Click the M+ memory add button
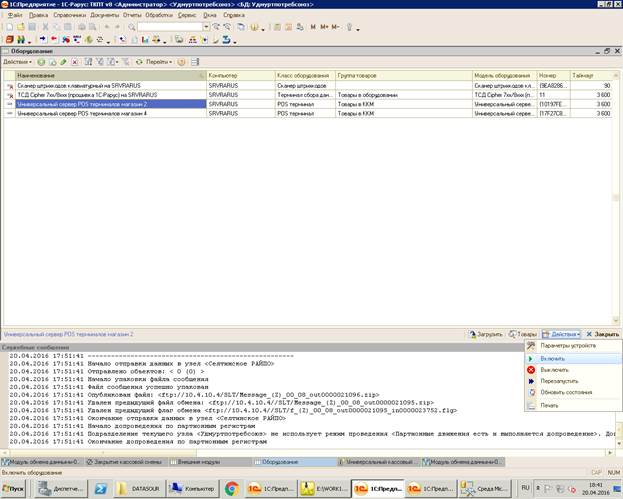The width and height of the screenshot is (623, 499). coord(324,27)
